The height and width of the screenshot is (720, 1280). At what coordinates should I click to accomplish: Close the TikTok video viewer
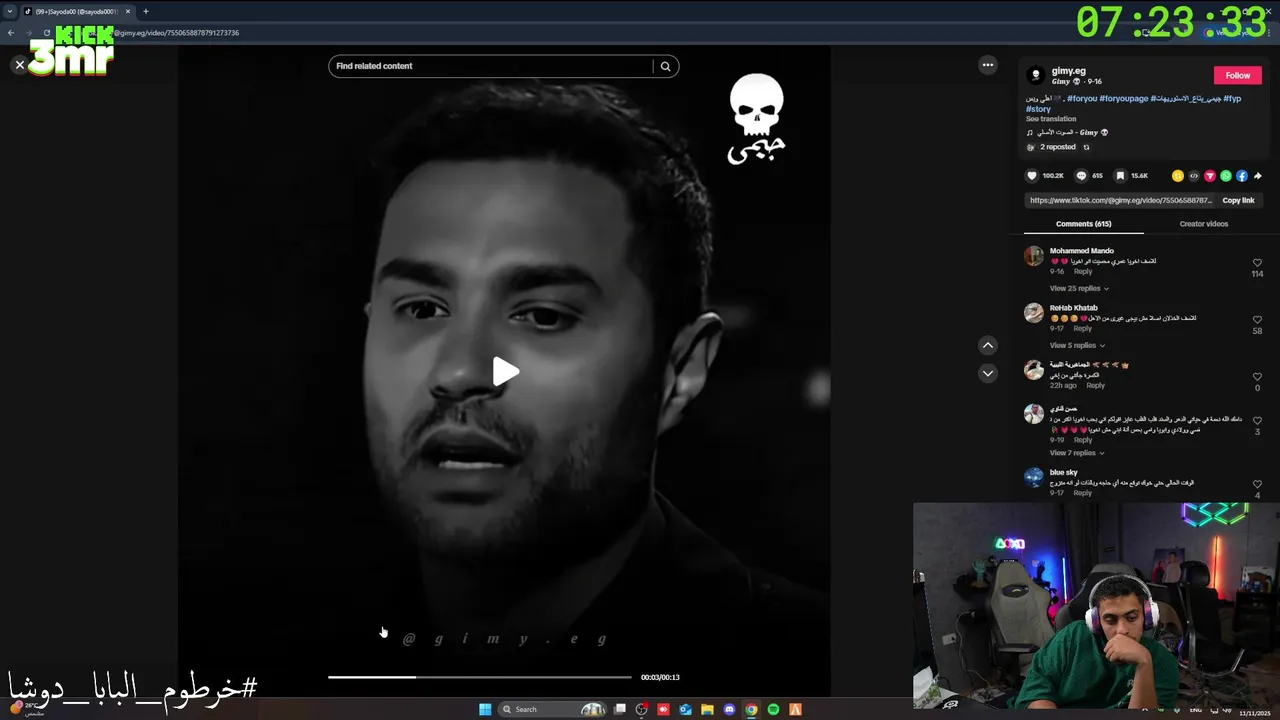tap(19, 65)
